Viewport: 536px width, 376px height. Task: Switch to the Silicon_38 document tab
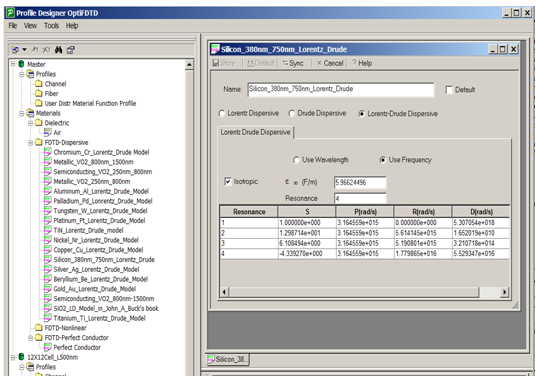tap(228, 359)
